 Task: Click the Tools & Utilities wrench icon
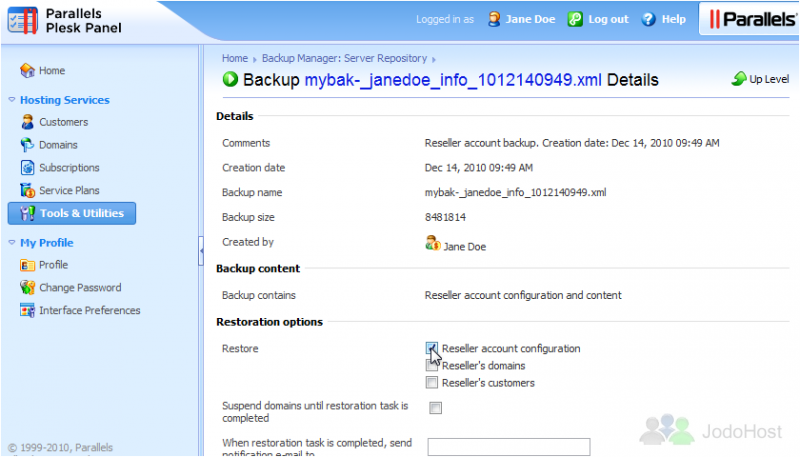tap(28, 213)
